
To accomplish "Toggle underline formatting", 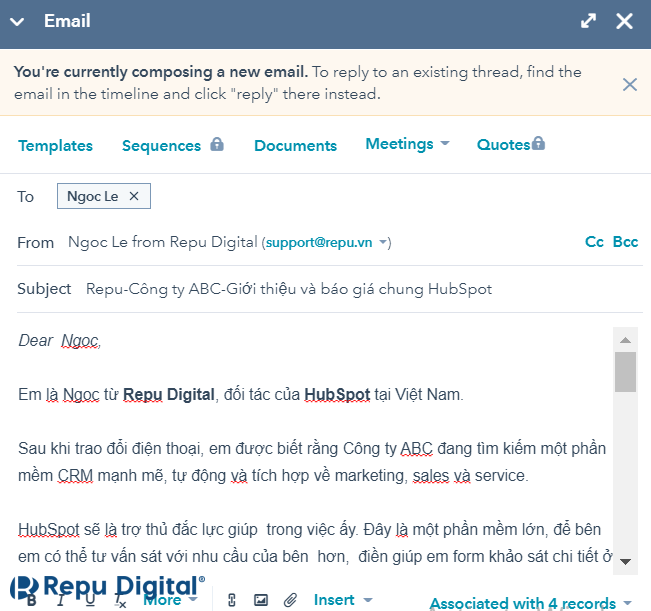I will point(90,600).
